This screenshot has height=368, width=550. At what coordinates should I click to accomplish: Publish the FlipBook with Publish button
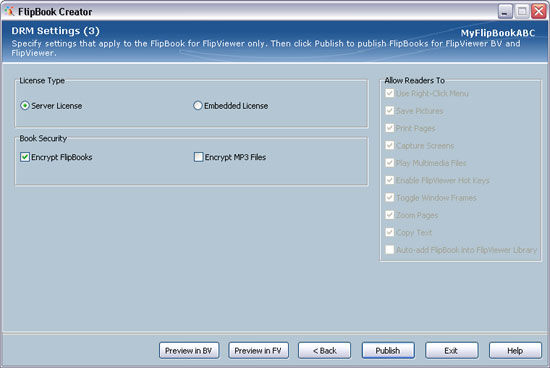tap(388, 350)
